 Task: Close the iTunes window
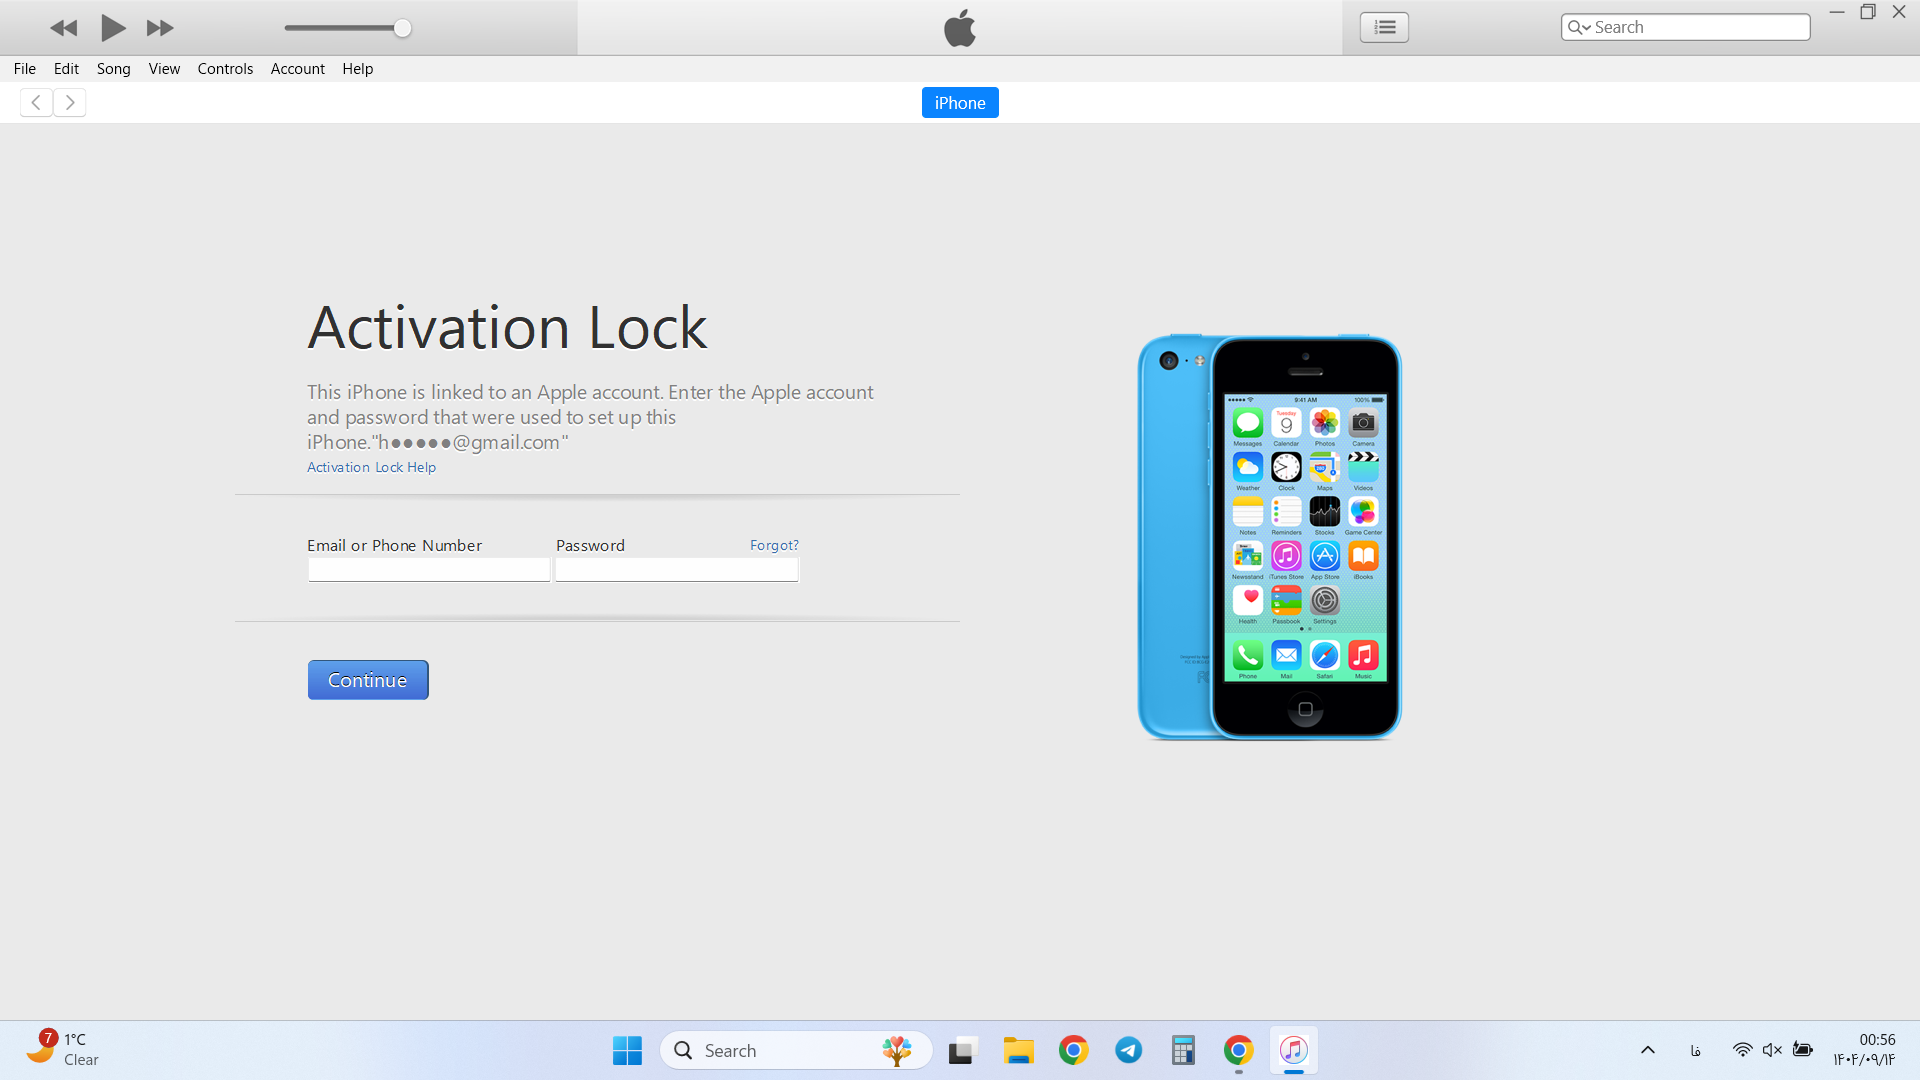click(1899, 12)
